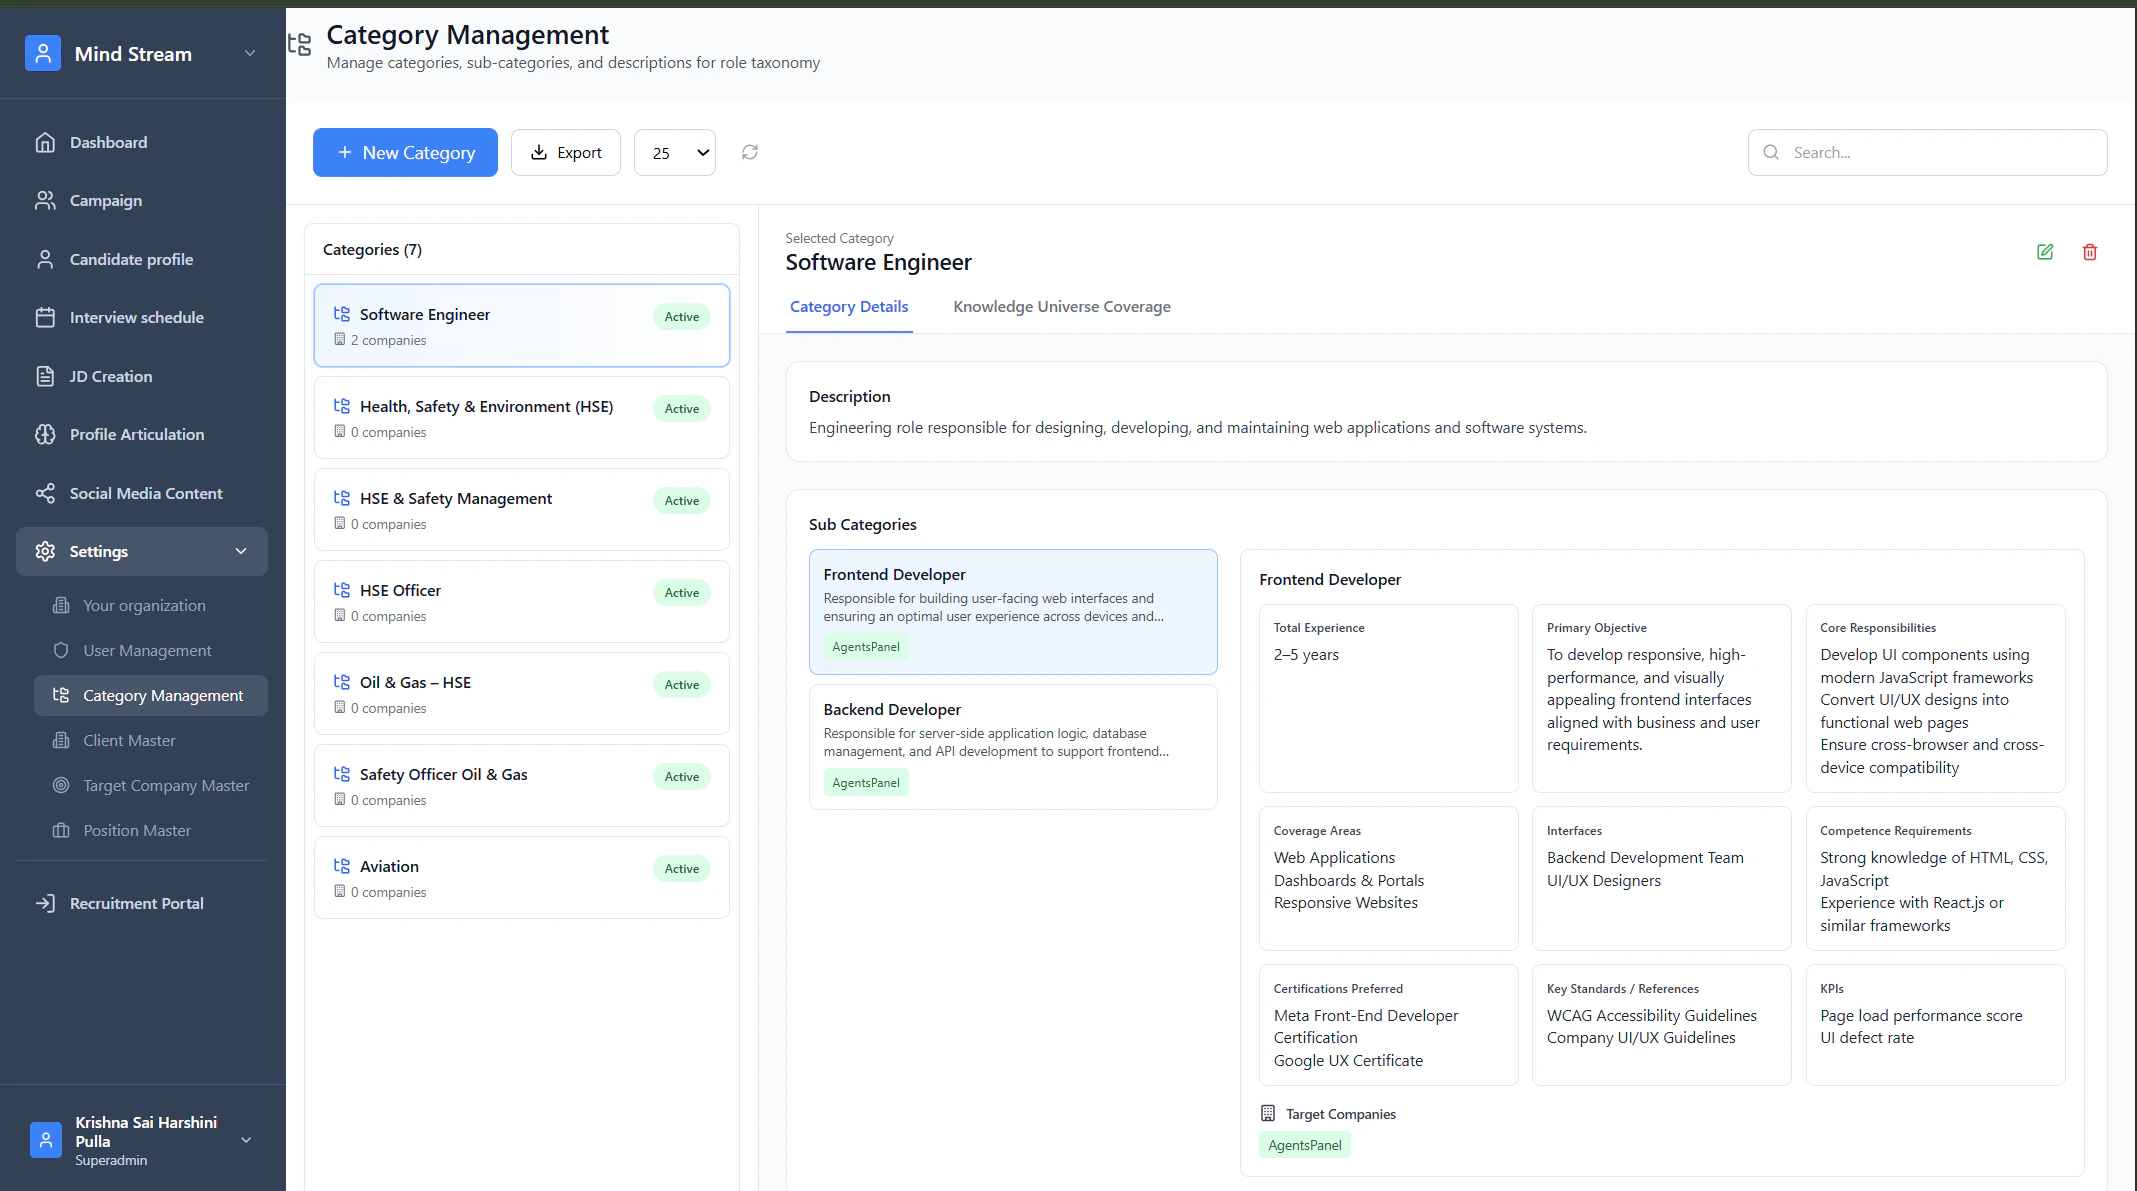Screen dimensions: 2137x1191
Task: Open Social Media Content share icon
Action: 45,493
